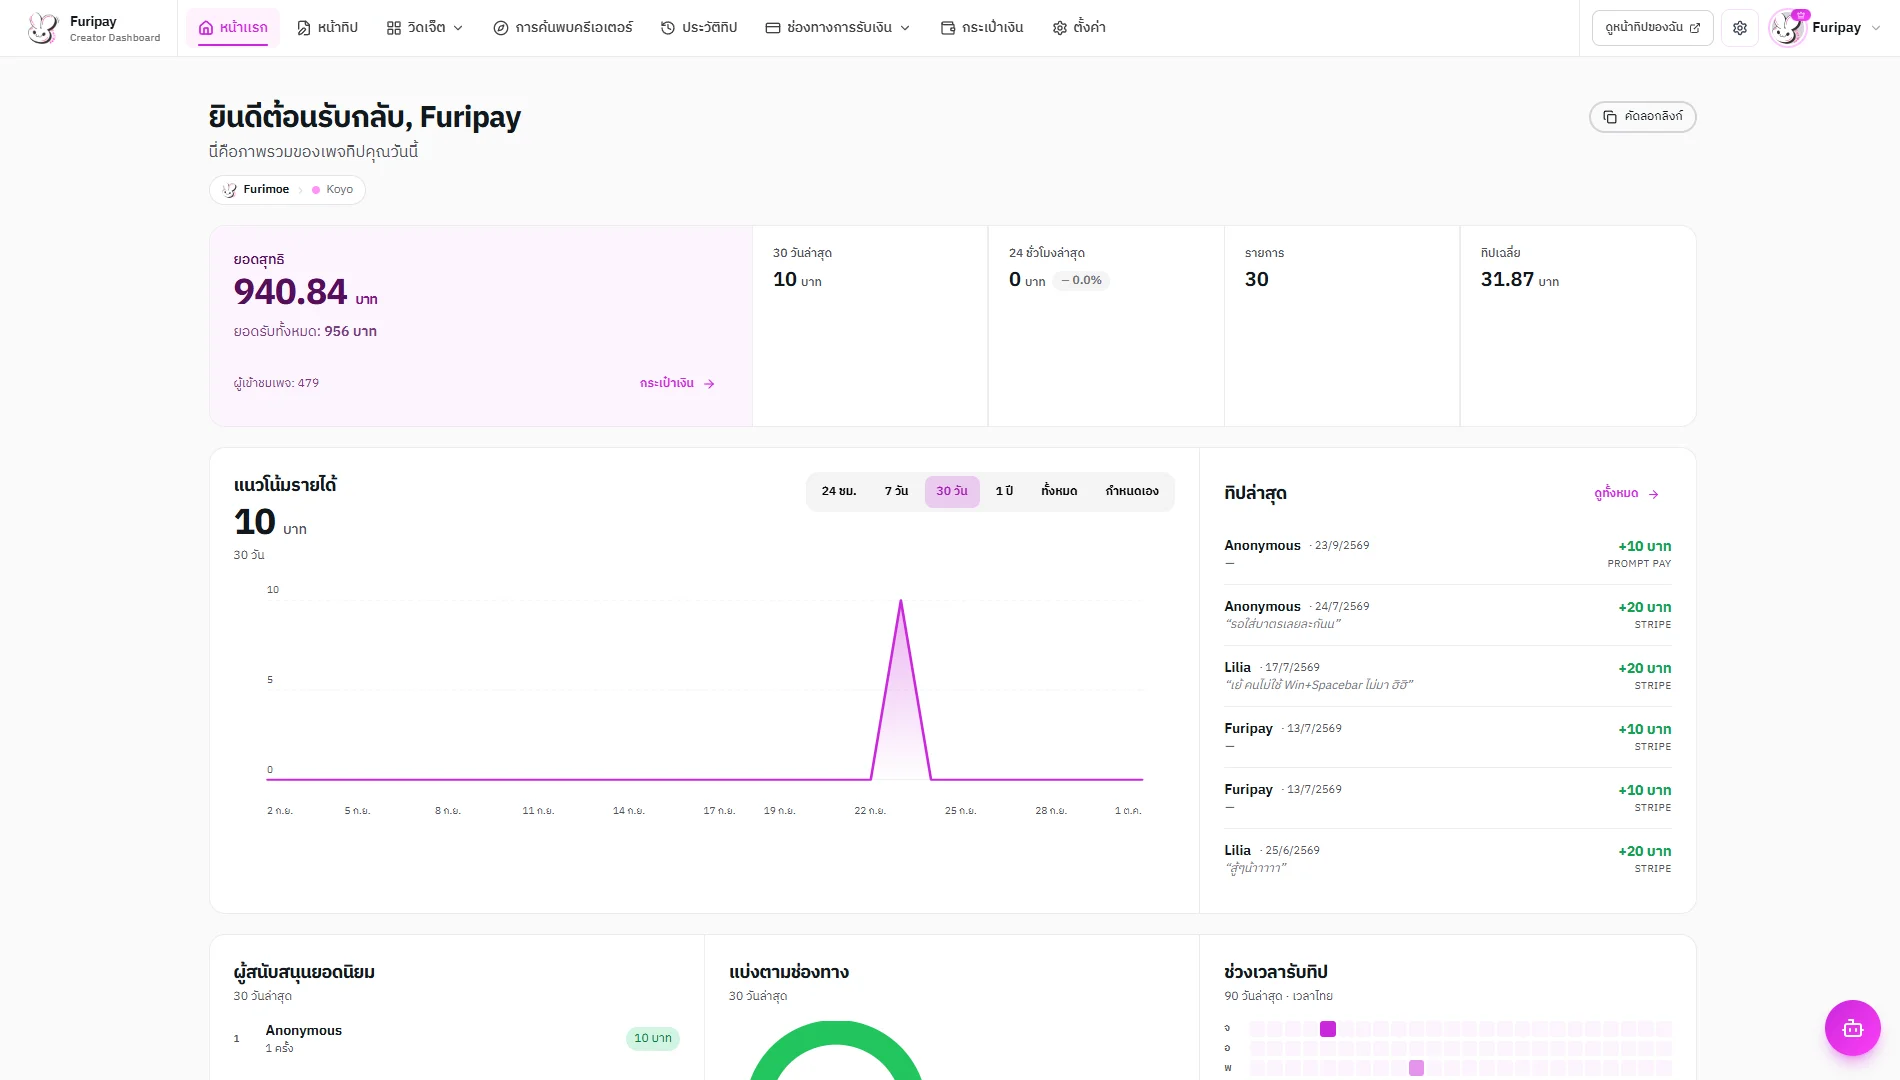Click the arrow beside ดูทั้งหมด

[x=1653, y=494]
